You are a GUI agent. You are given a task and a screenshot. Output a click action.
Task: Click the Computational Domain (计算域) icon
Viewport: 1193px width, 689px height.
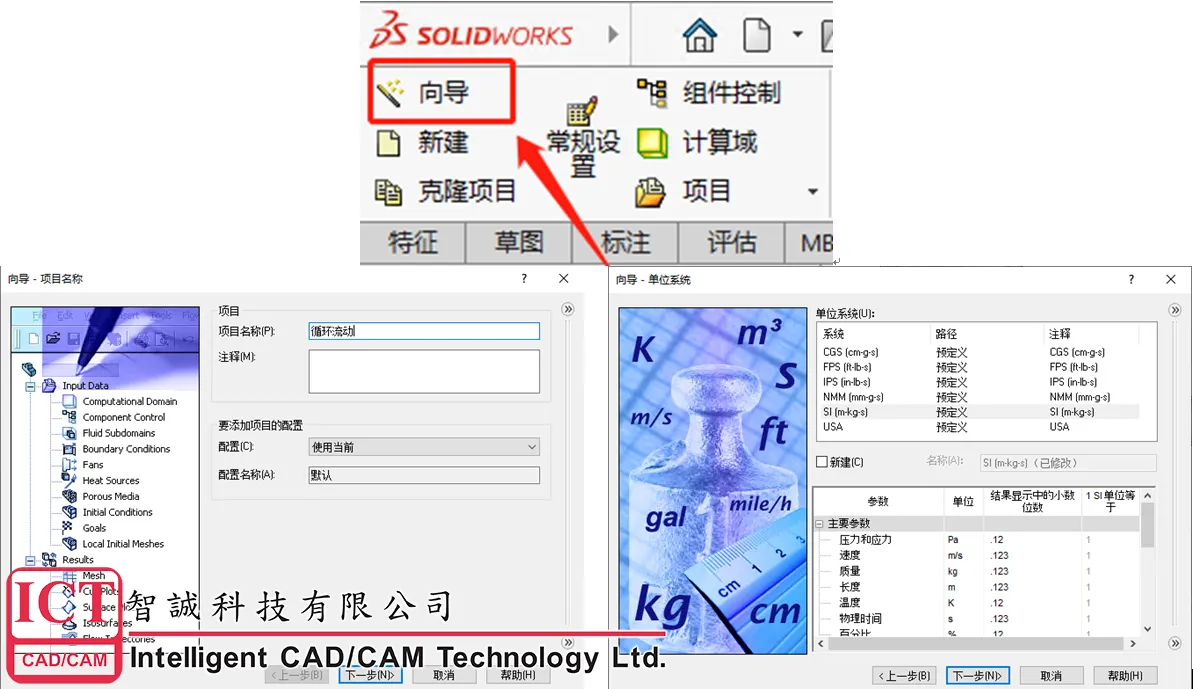point(652,143)
